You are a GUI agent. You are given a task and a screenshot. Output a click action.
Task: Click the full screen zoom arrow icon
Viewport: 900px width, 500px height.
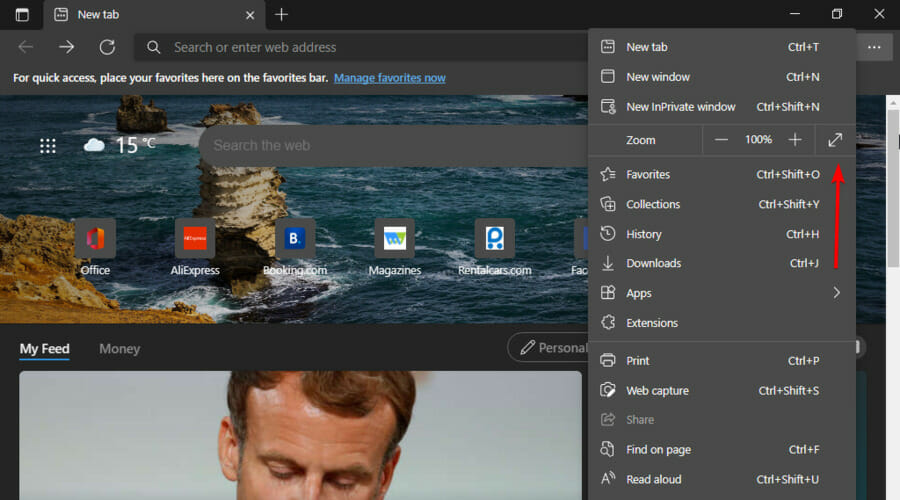click(x=835, y=140)
